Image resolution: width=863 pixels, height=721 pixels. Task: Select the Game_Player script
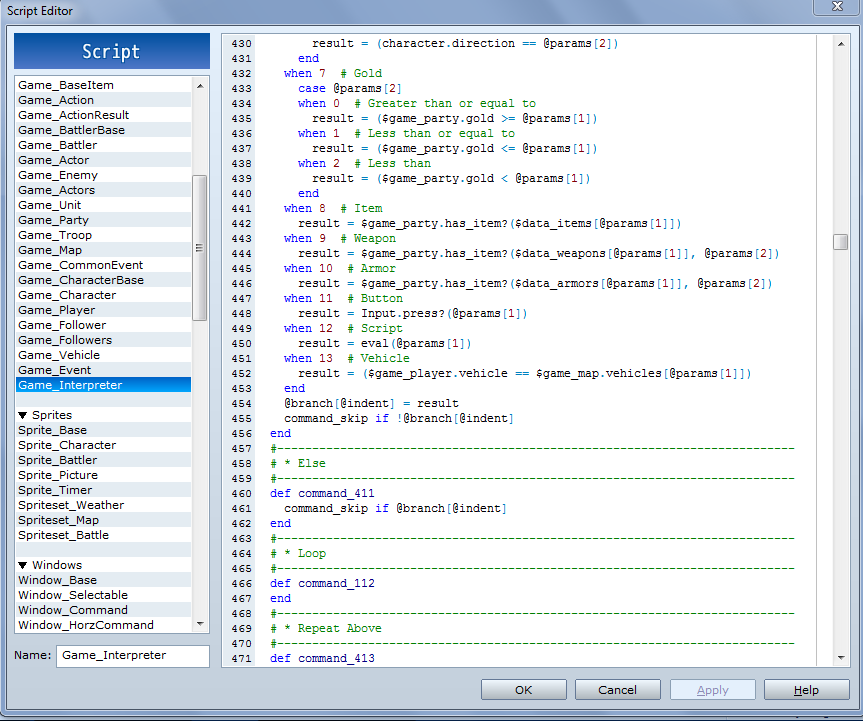point(57,310)
